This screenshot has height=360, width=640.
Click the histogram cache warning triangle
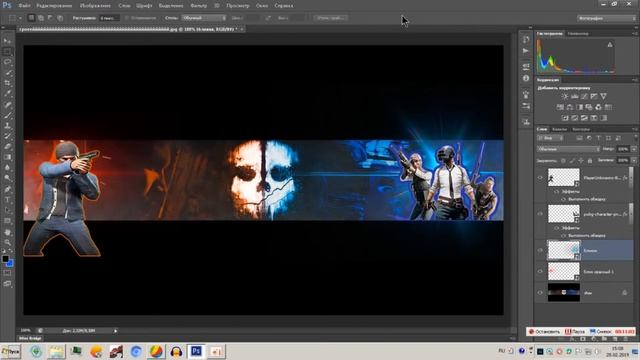[610, 44]
